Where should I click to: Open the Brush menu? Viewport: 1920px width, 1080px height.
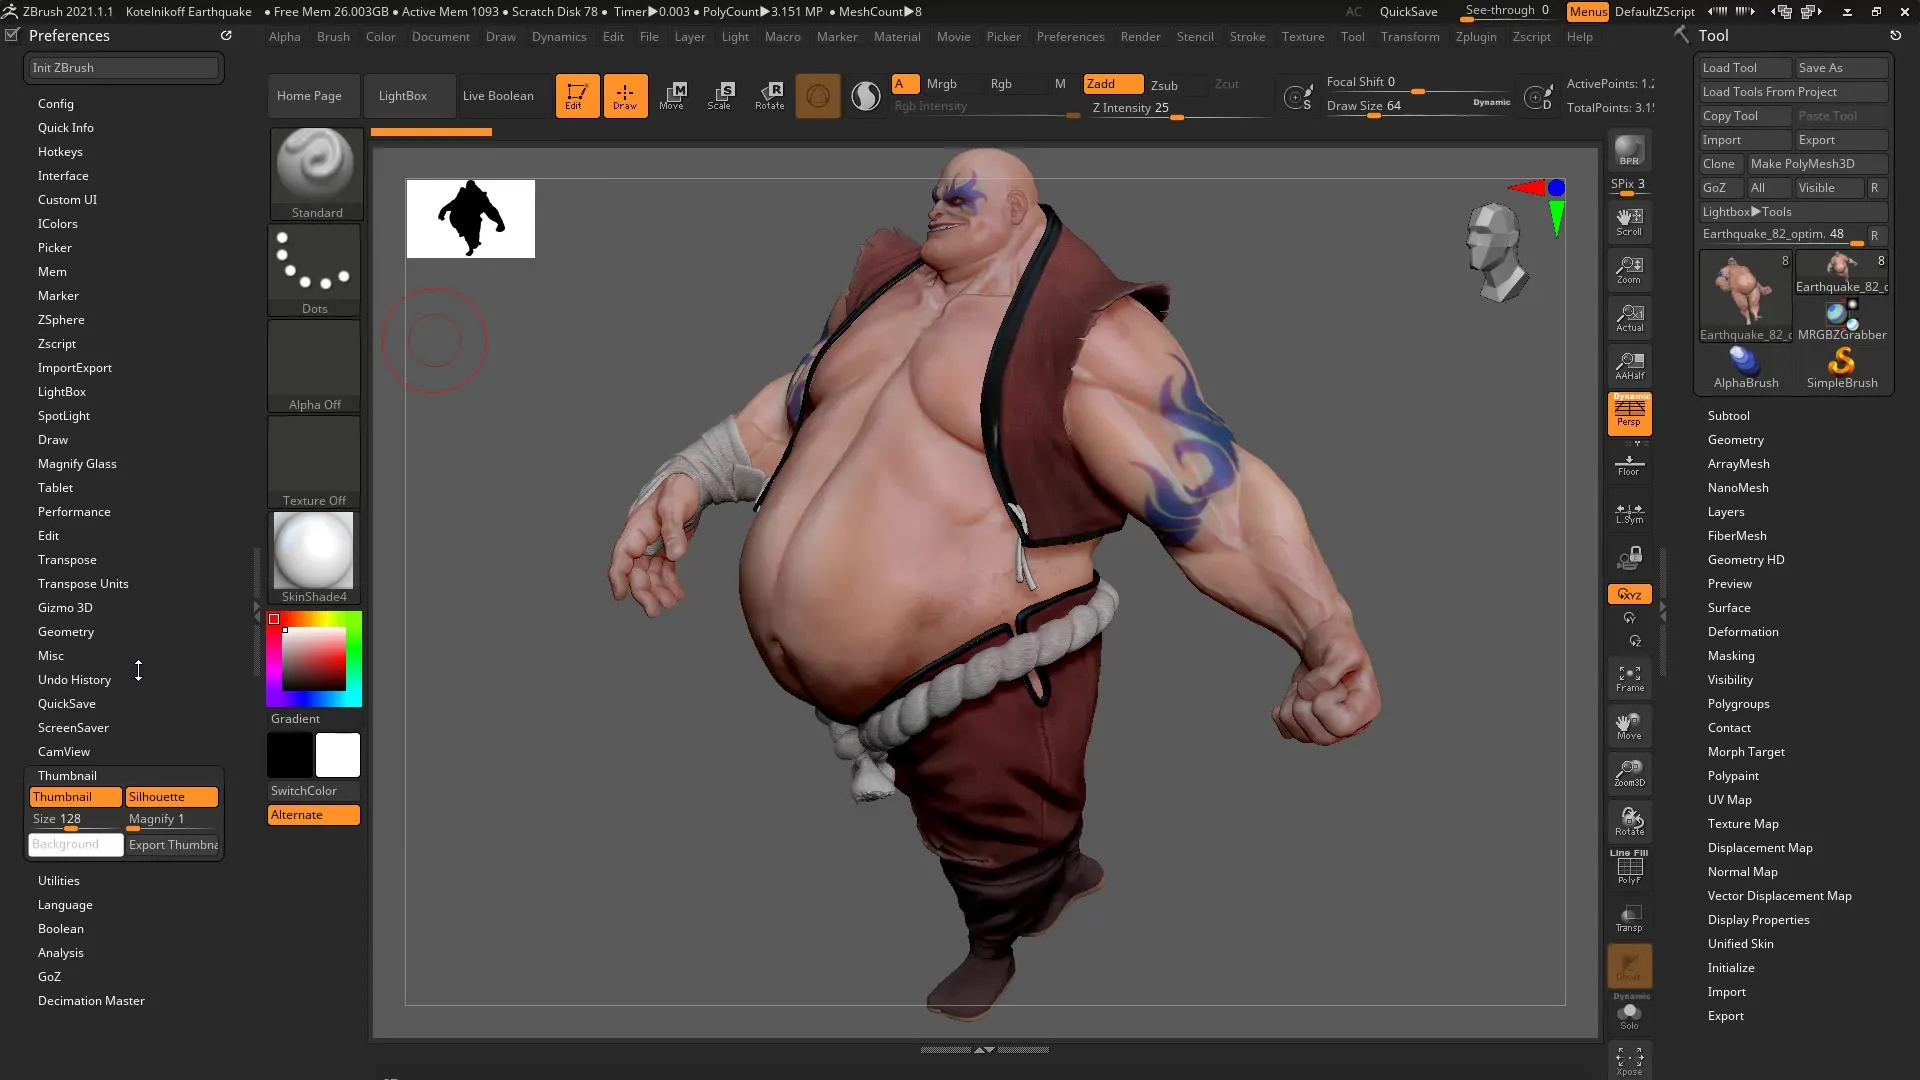coord(333,37)
